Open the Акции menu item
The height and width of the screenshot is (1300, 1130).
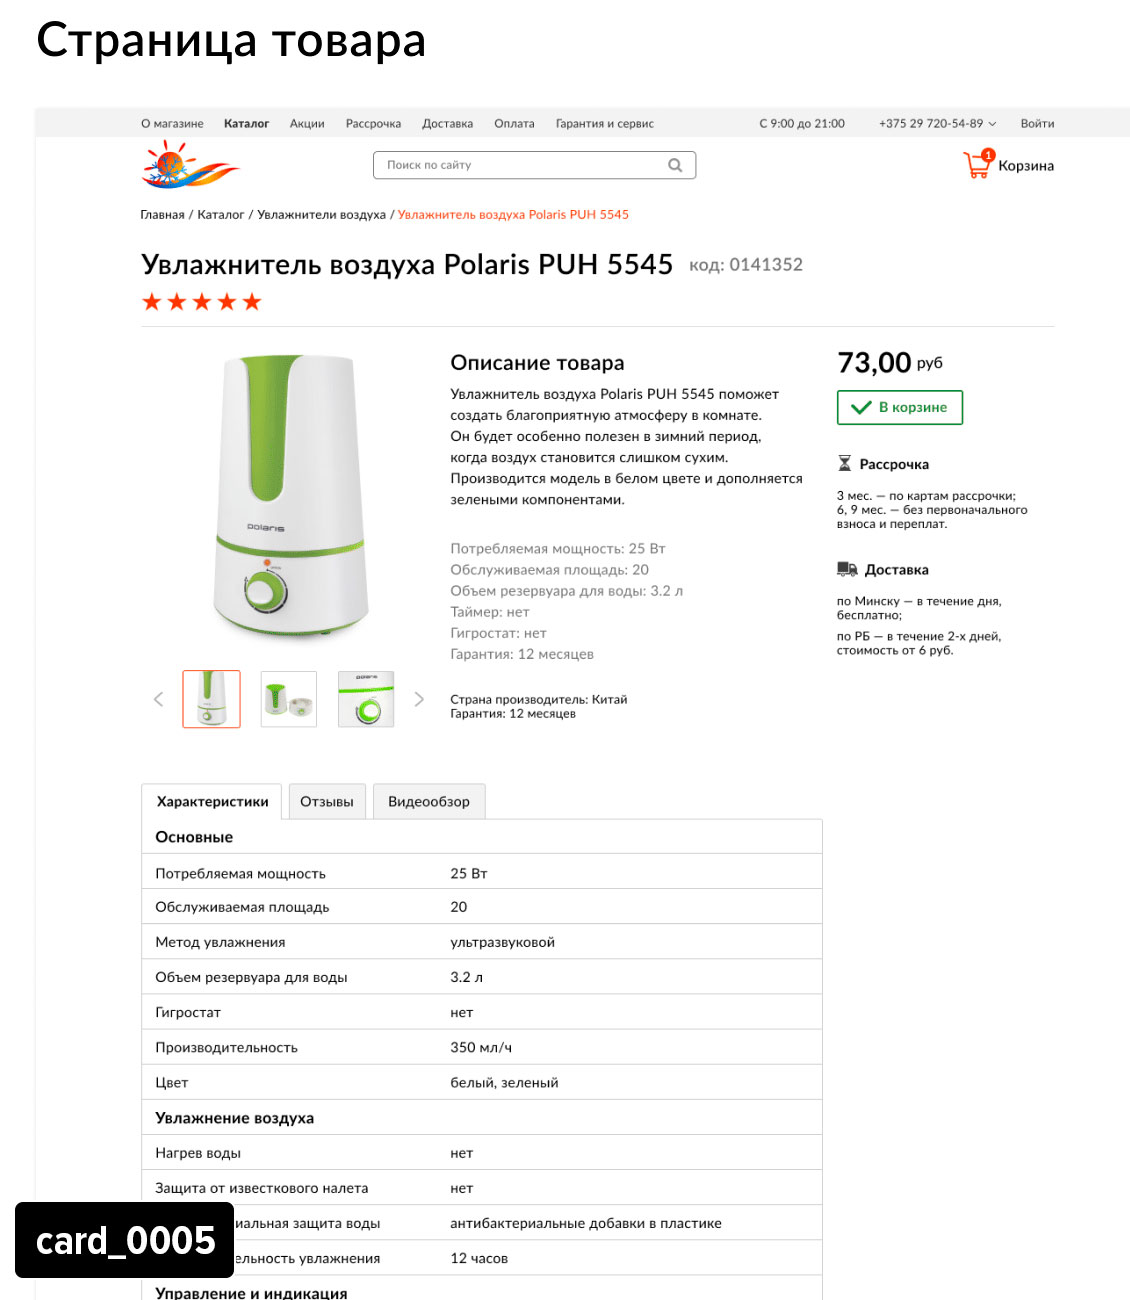[x=307, y=124]
